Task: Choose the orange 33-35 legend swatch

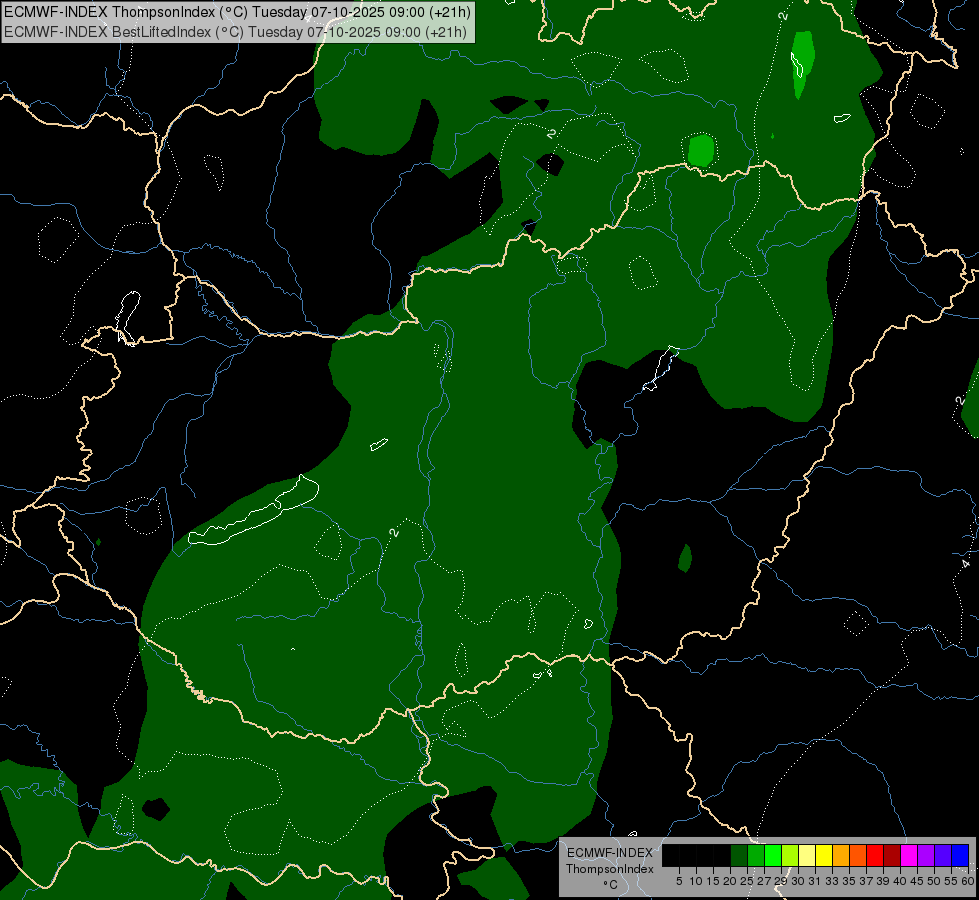Action: tap(841, 855)
